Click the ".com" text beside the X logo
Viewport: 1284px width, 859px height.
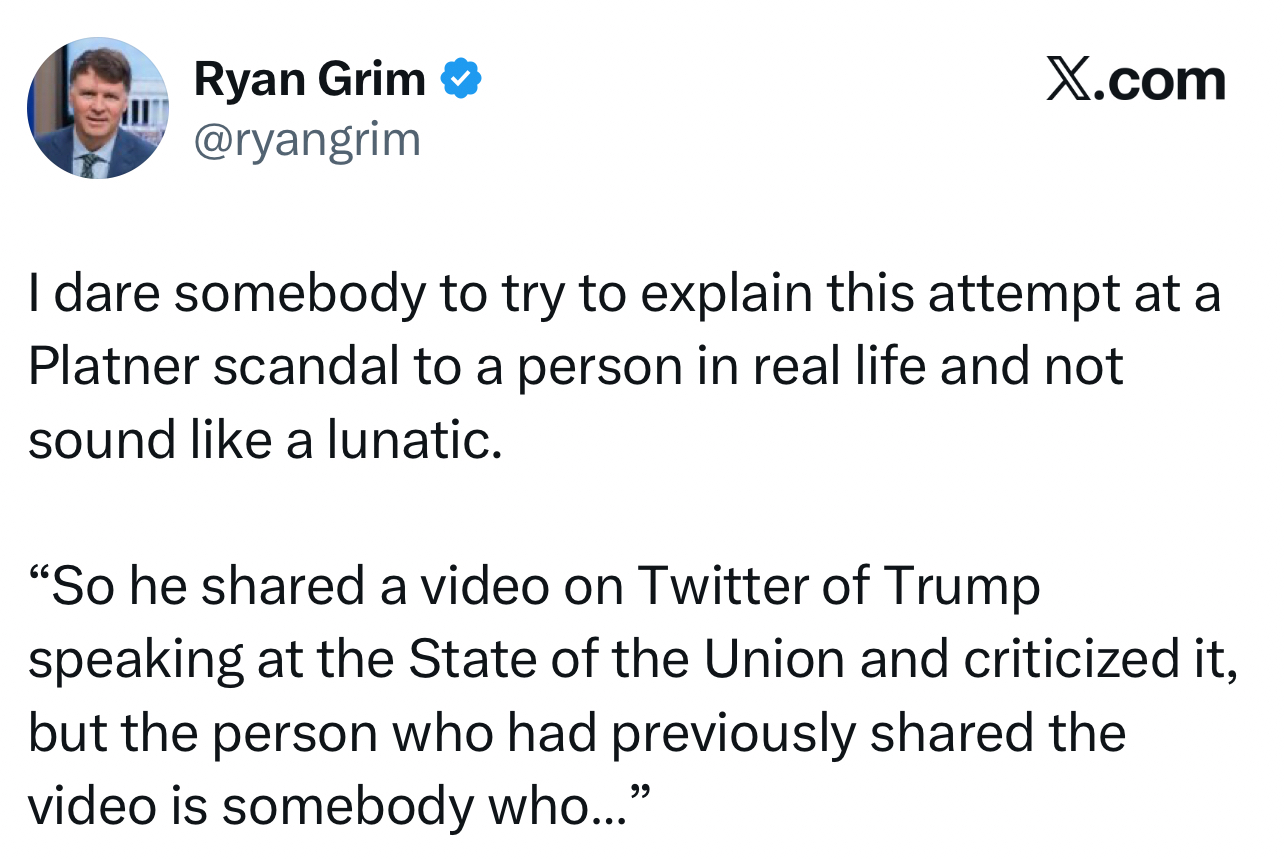[x=1160, y=79]
